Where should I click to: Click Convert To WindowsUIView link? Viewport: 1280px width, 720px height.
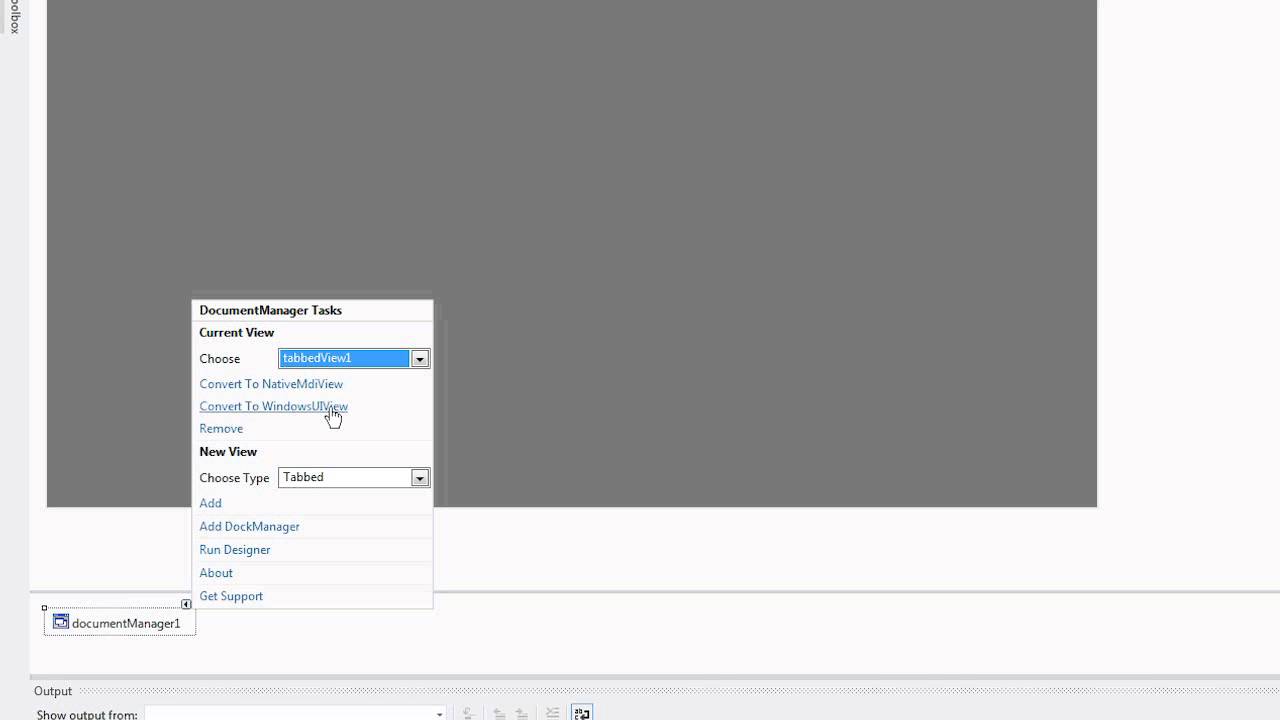point(273,406)
